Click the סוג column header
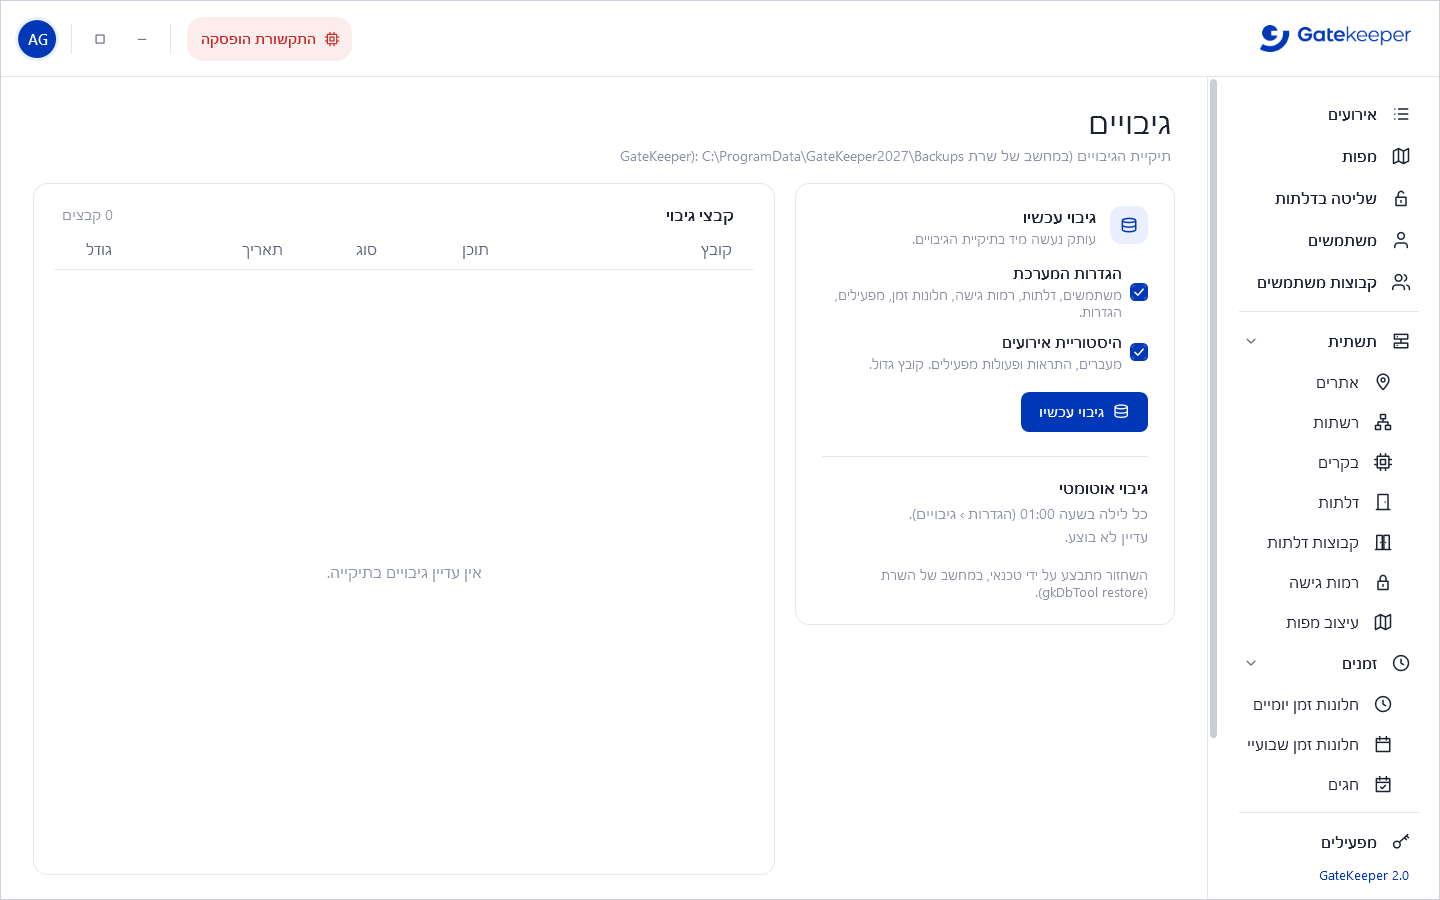This screenshot has height=900, width=1440. click(366, 250)
